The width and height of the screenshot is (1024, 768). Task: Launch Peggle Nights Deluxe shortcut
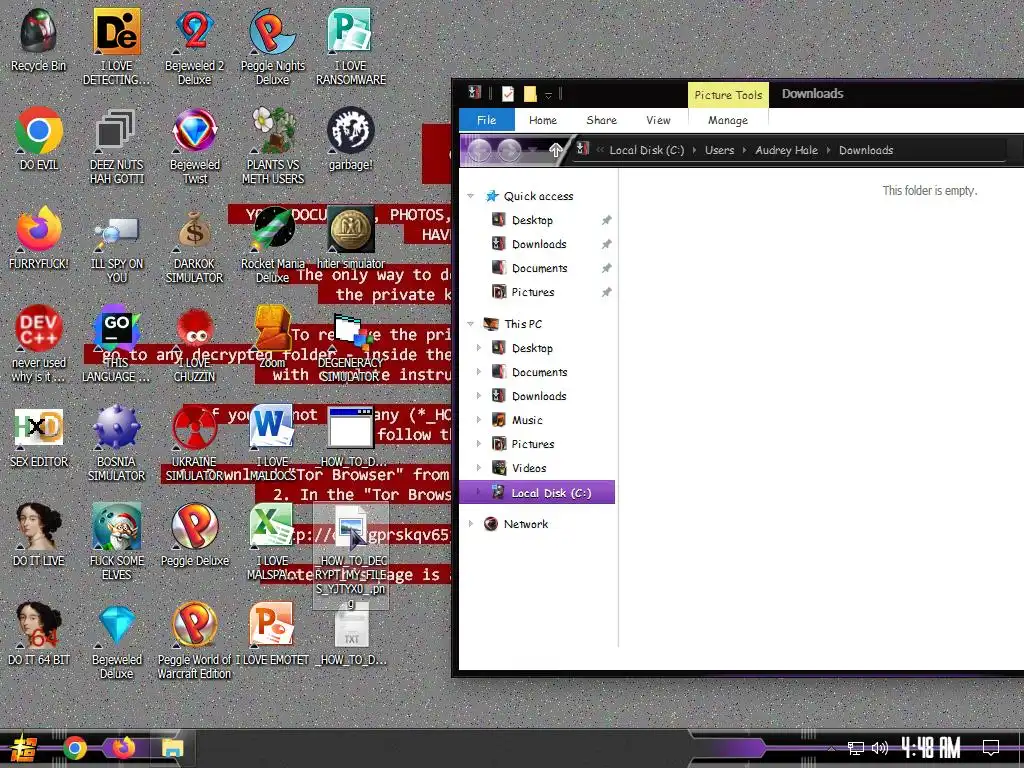[x=272, y=47]
